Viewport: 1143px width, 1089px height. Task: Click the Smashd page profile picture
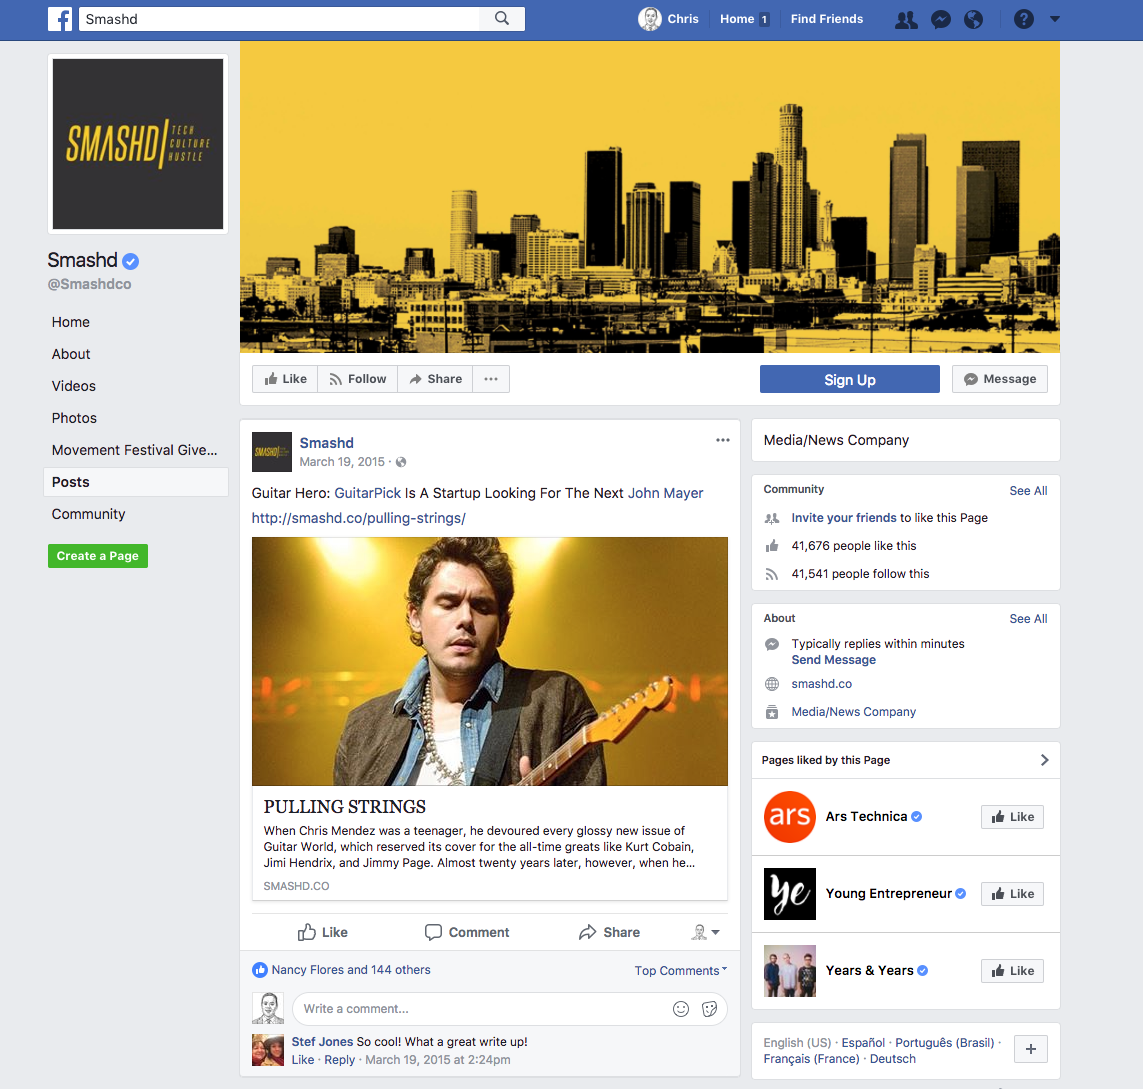(x=138, y=144)
